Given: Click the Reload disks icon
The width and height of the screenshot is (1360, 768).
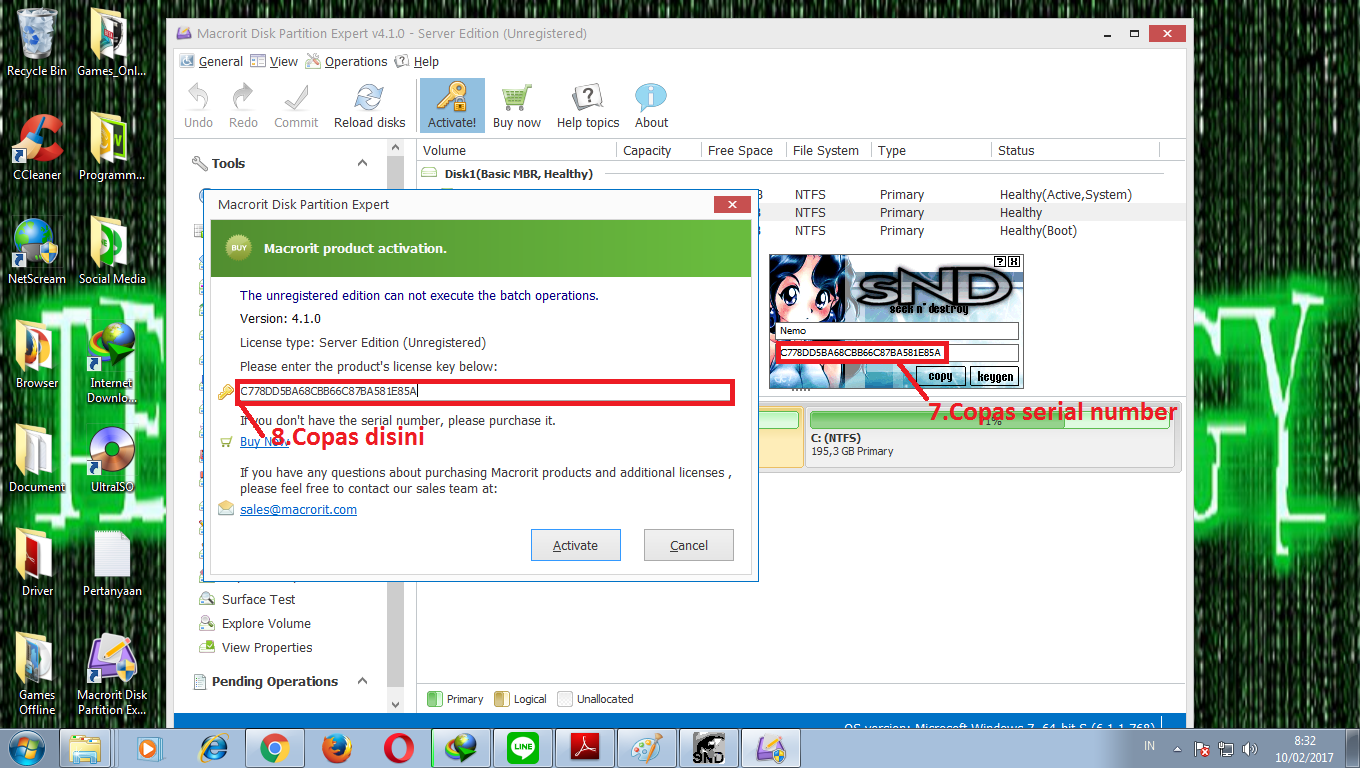Looking at the screenshot, I should (x=369, y=98).
